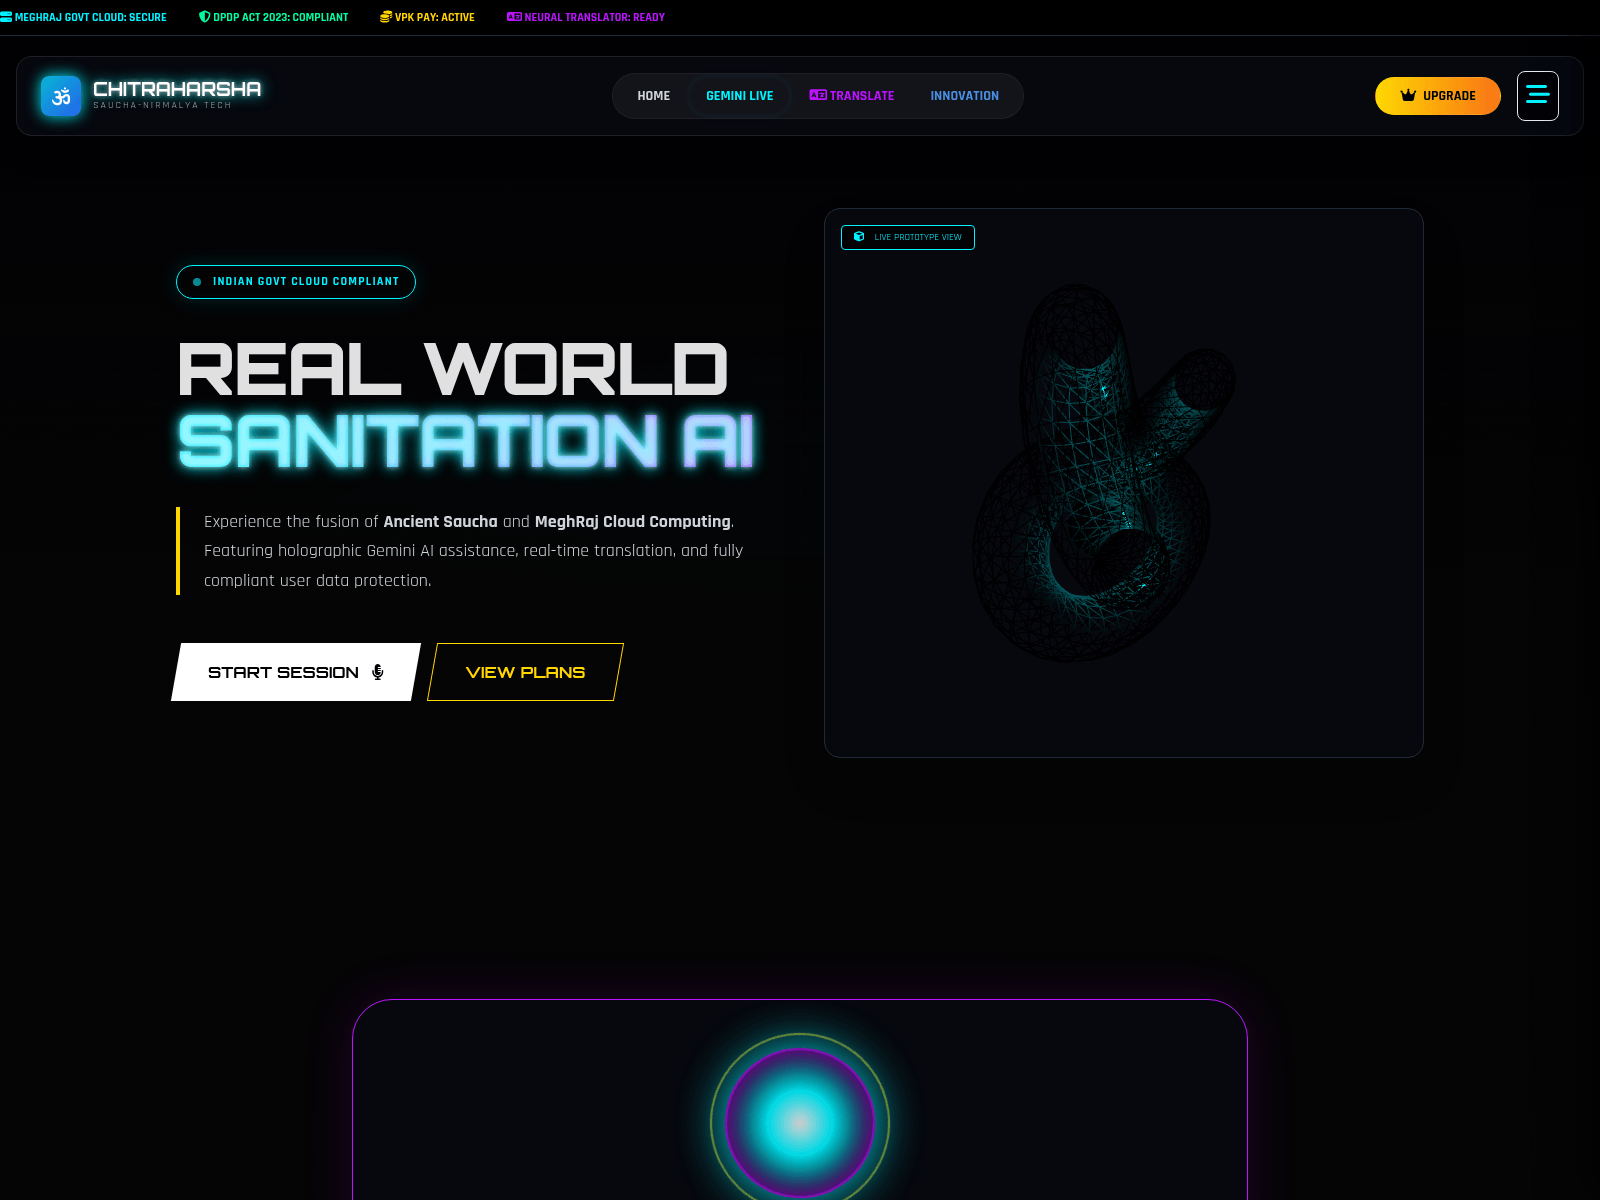1600x1200 pixels.
Task: Click the coins icon beside VPK Pay
Action: [386, 17]
